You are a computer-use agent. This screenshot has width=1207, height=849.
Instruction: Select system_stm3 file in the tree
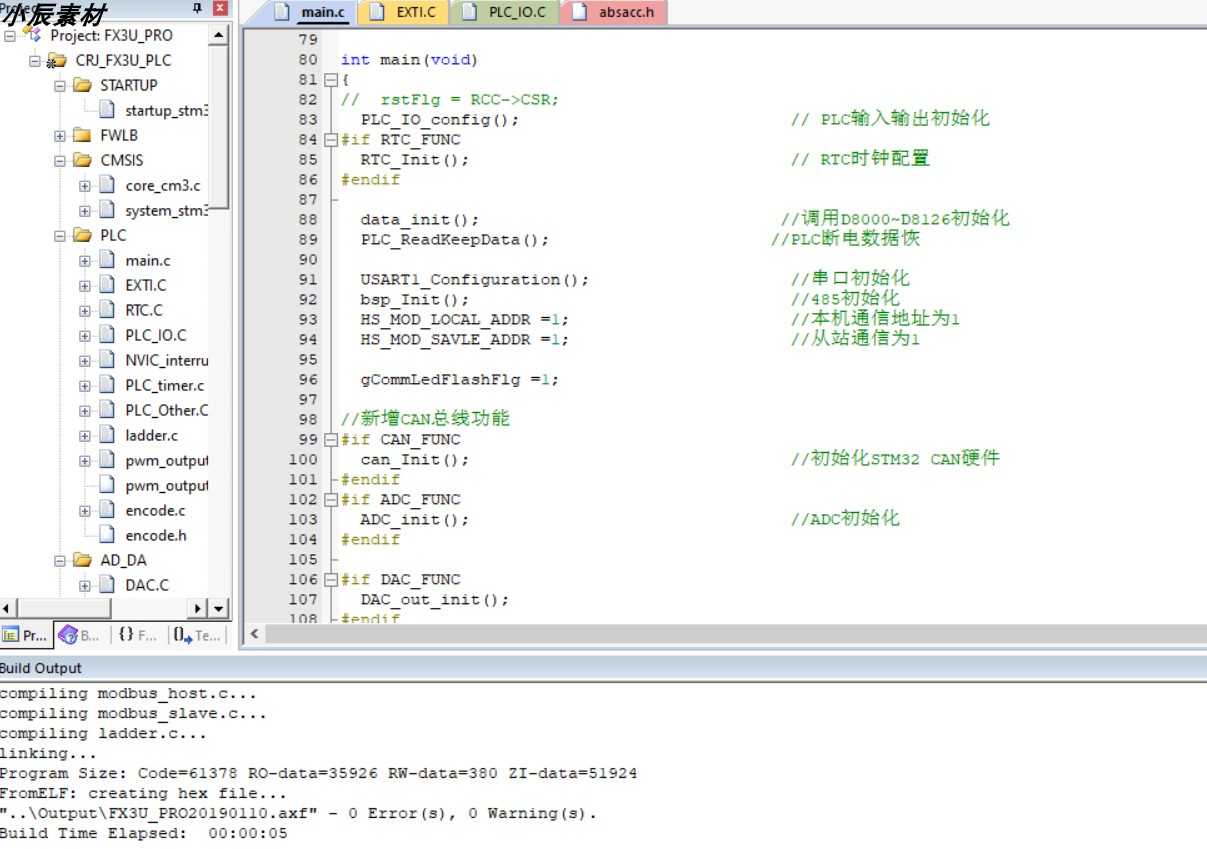point(167,210)
